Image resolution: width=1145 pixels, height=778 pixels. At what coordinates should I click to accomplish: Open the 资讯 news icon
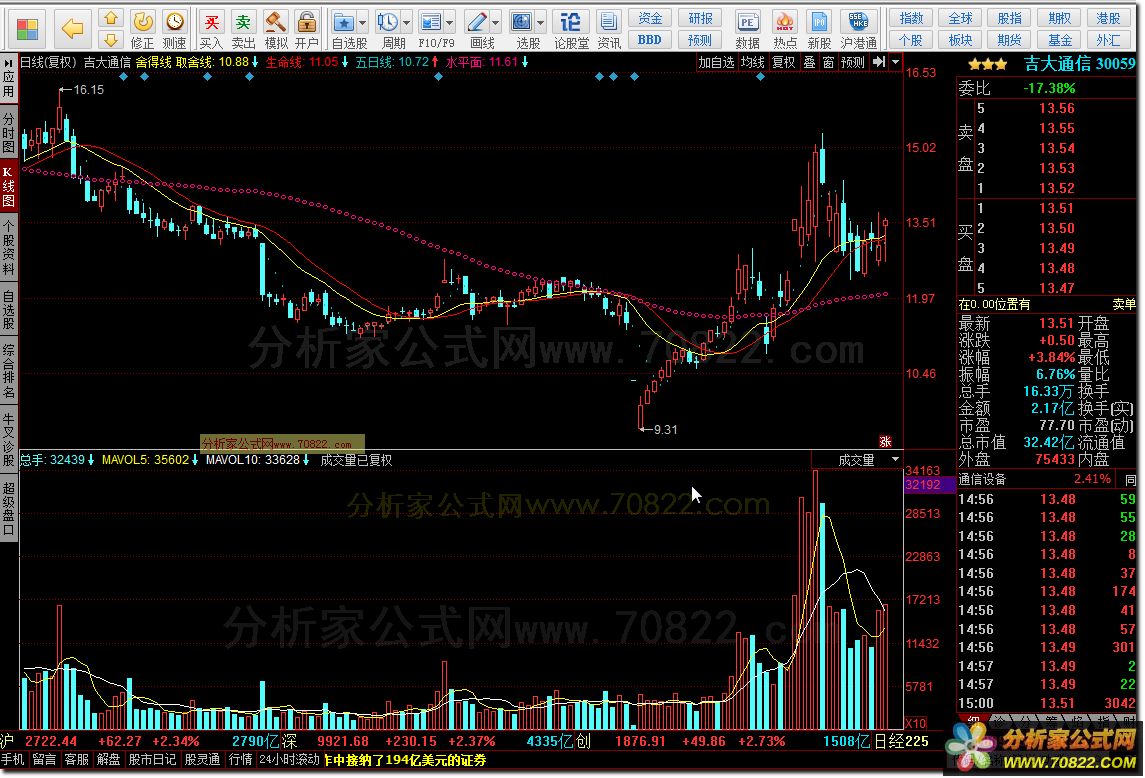(x=608, y=30)
